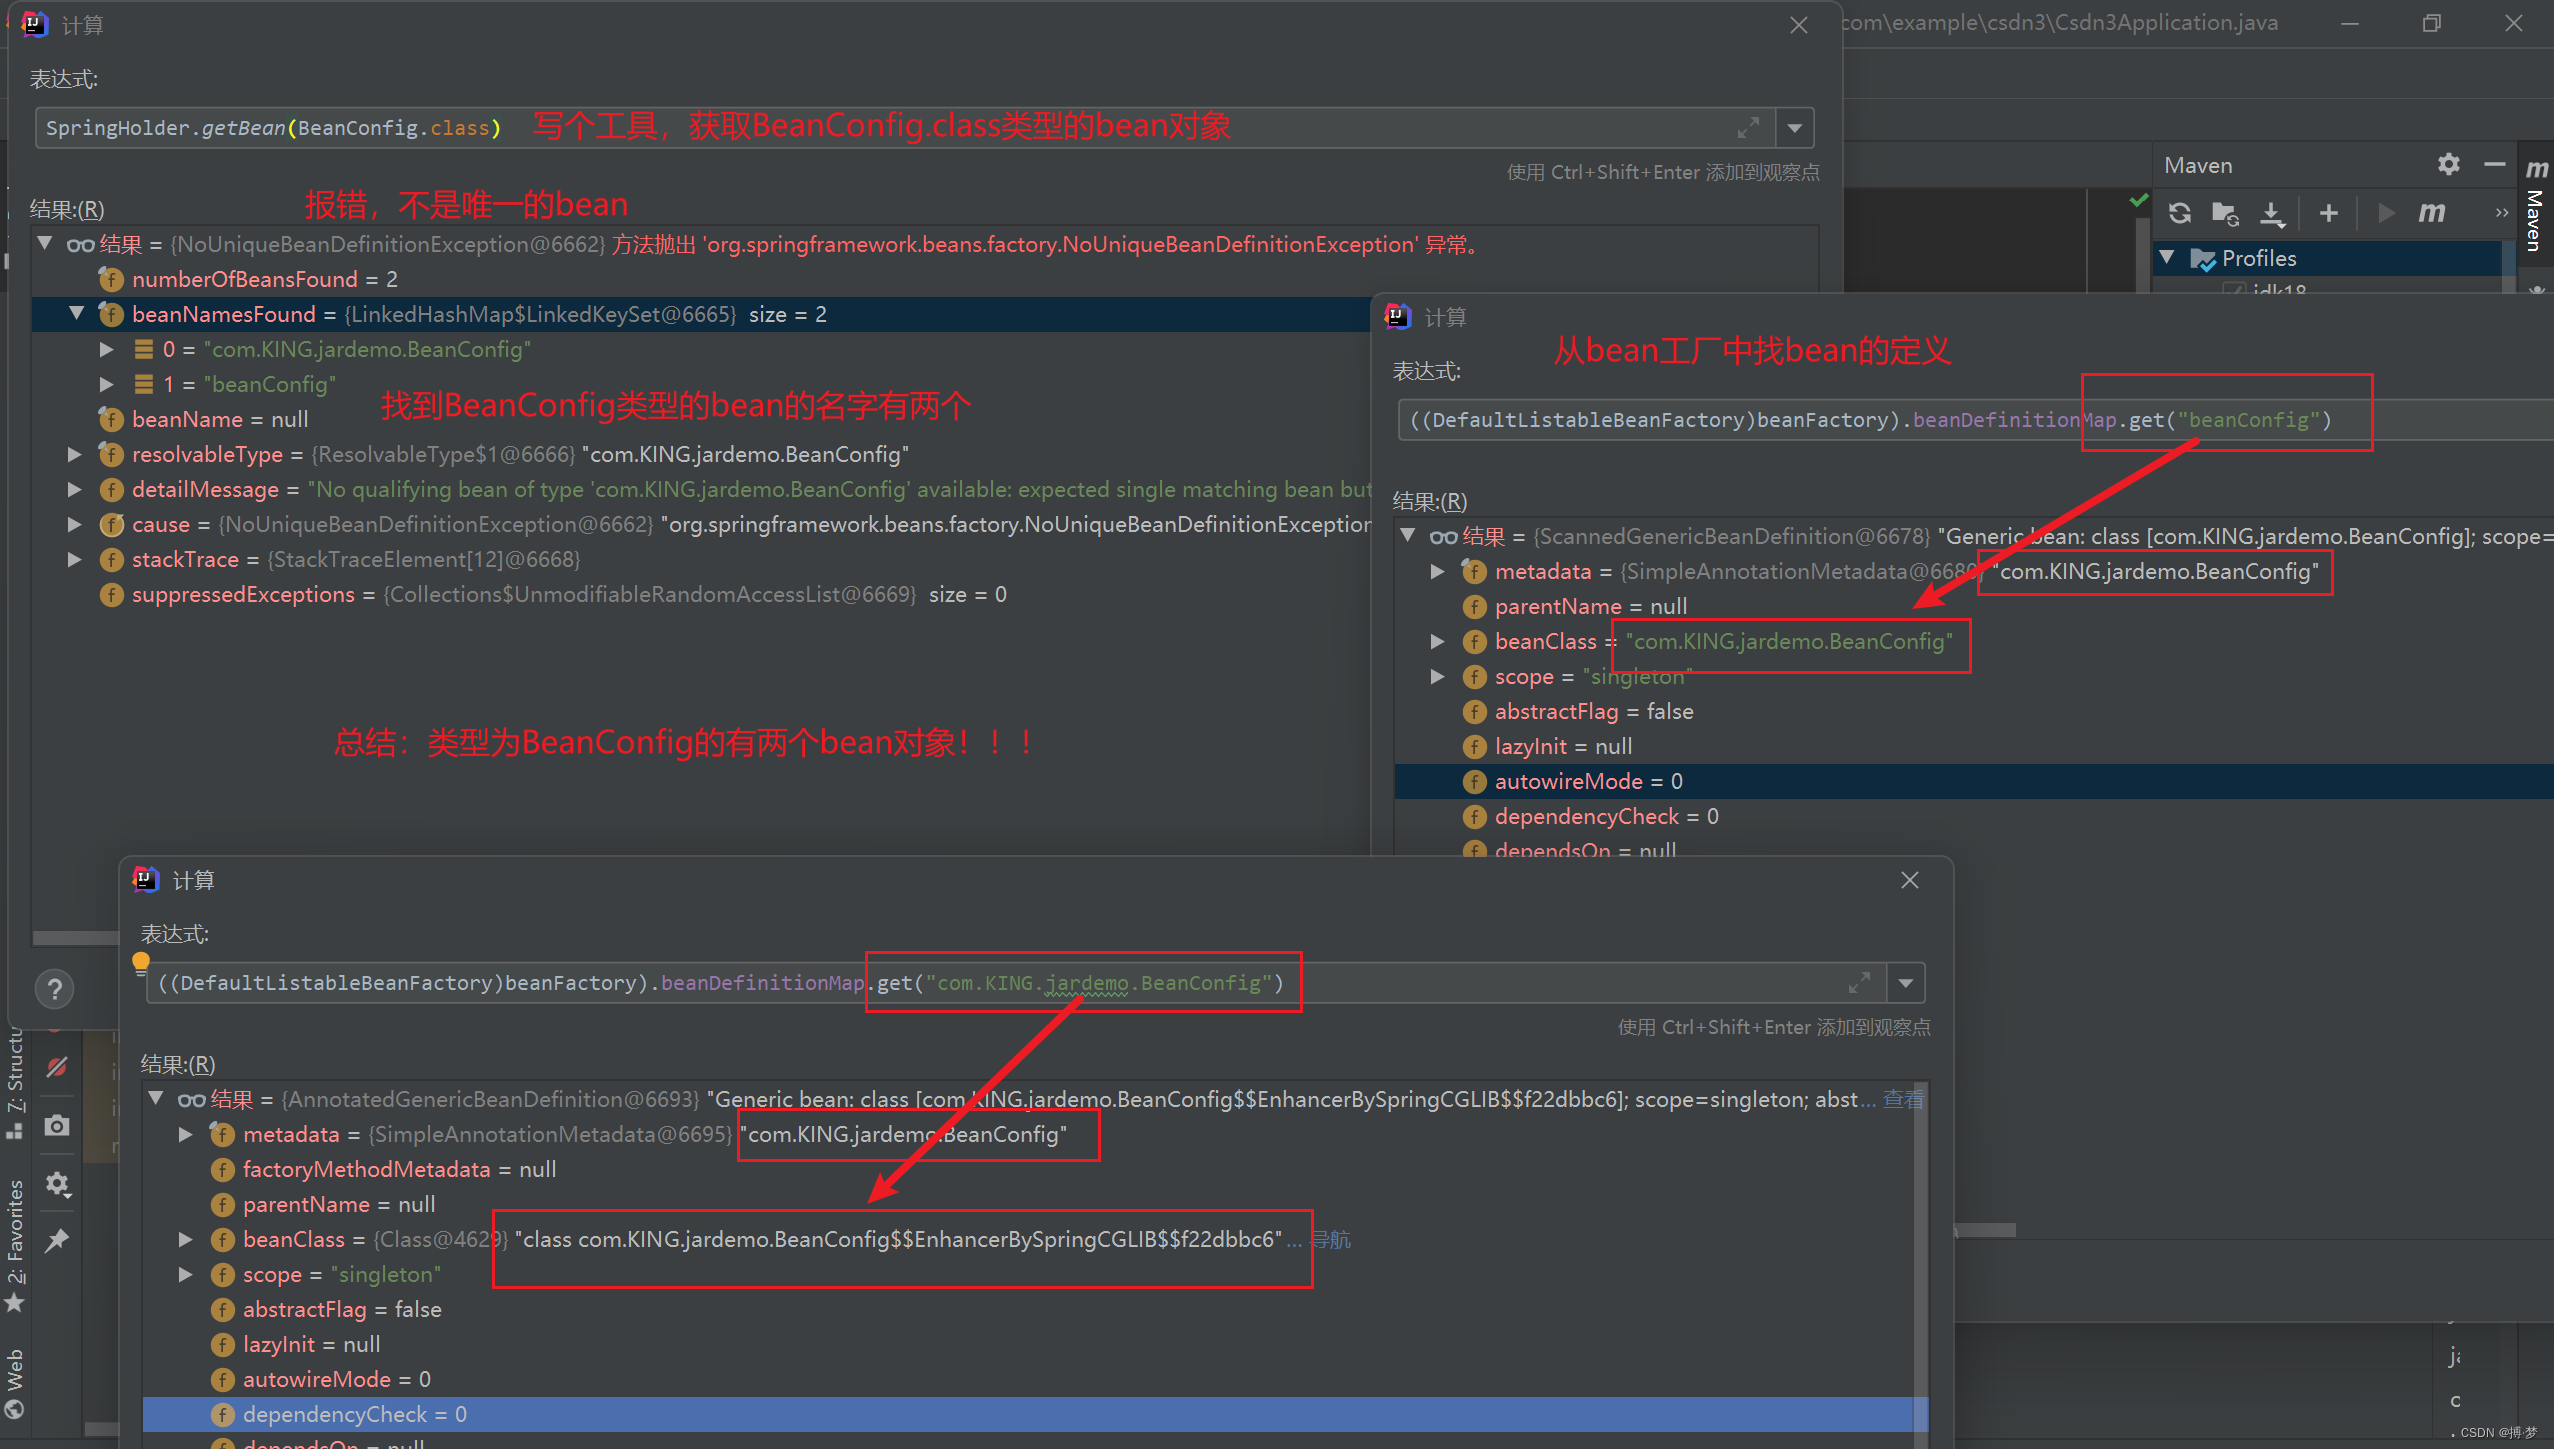Click Maven run build play icon
Image resolution: width=2554 pixels, height=1449 pixels.
coord(2386,212)
